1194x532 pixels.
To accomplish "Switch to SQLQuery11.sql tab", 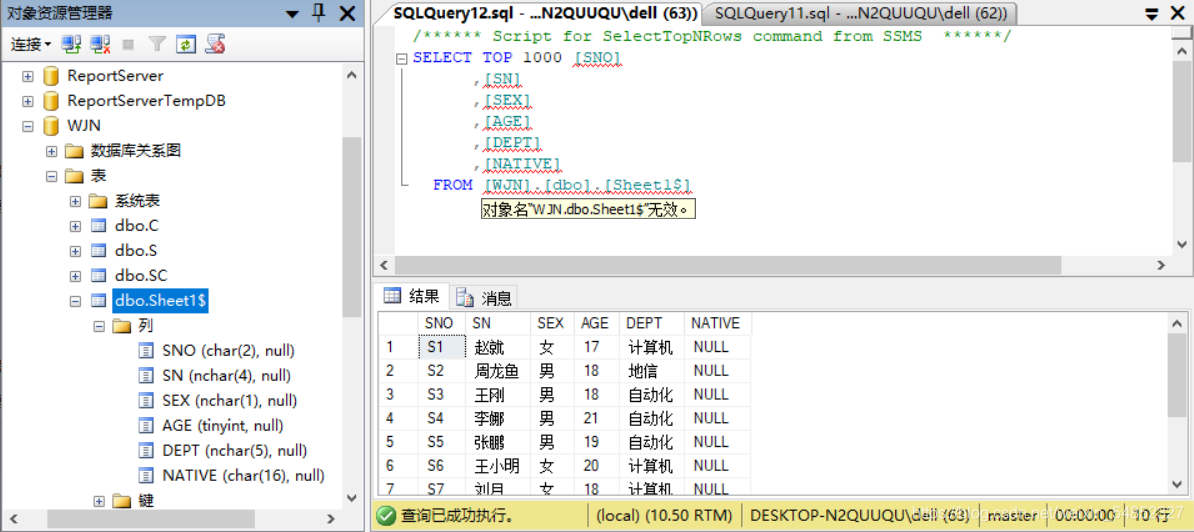I will point(861,13).
